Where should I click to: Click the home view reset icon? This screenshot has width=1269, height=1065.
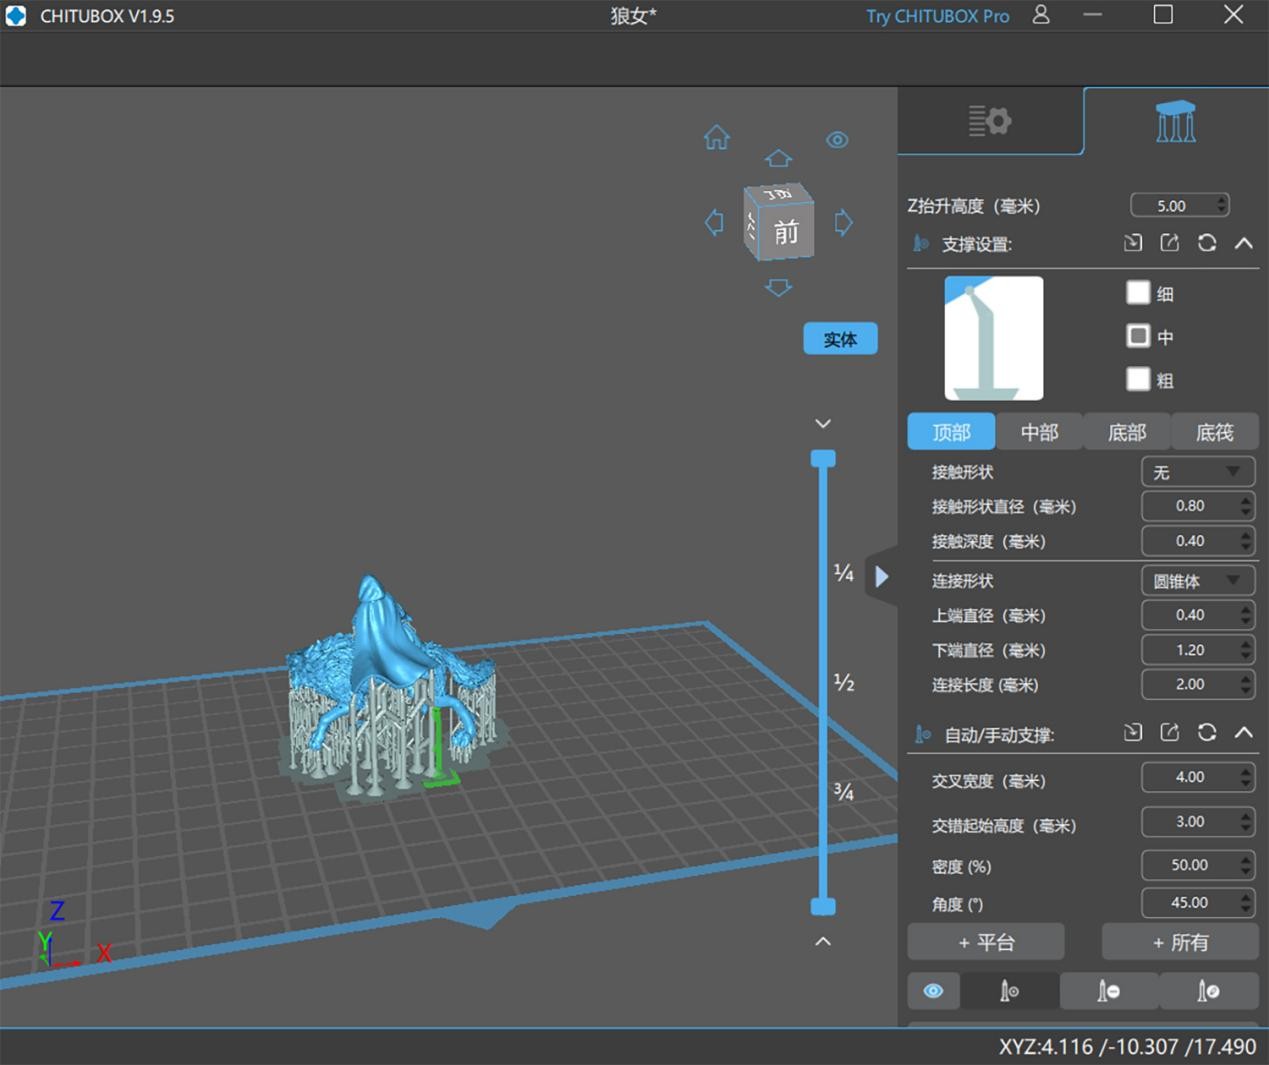(716, 138)
